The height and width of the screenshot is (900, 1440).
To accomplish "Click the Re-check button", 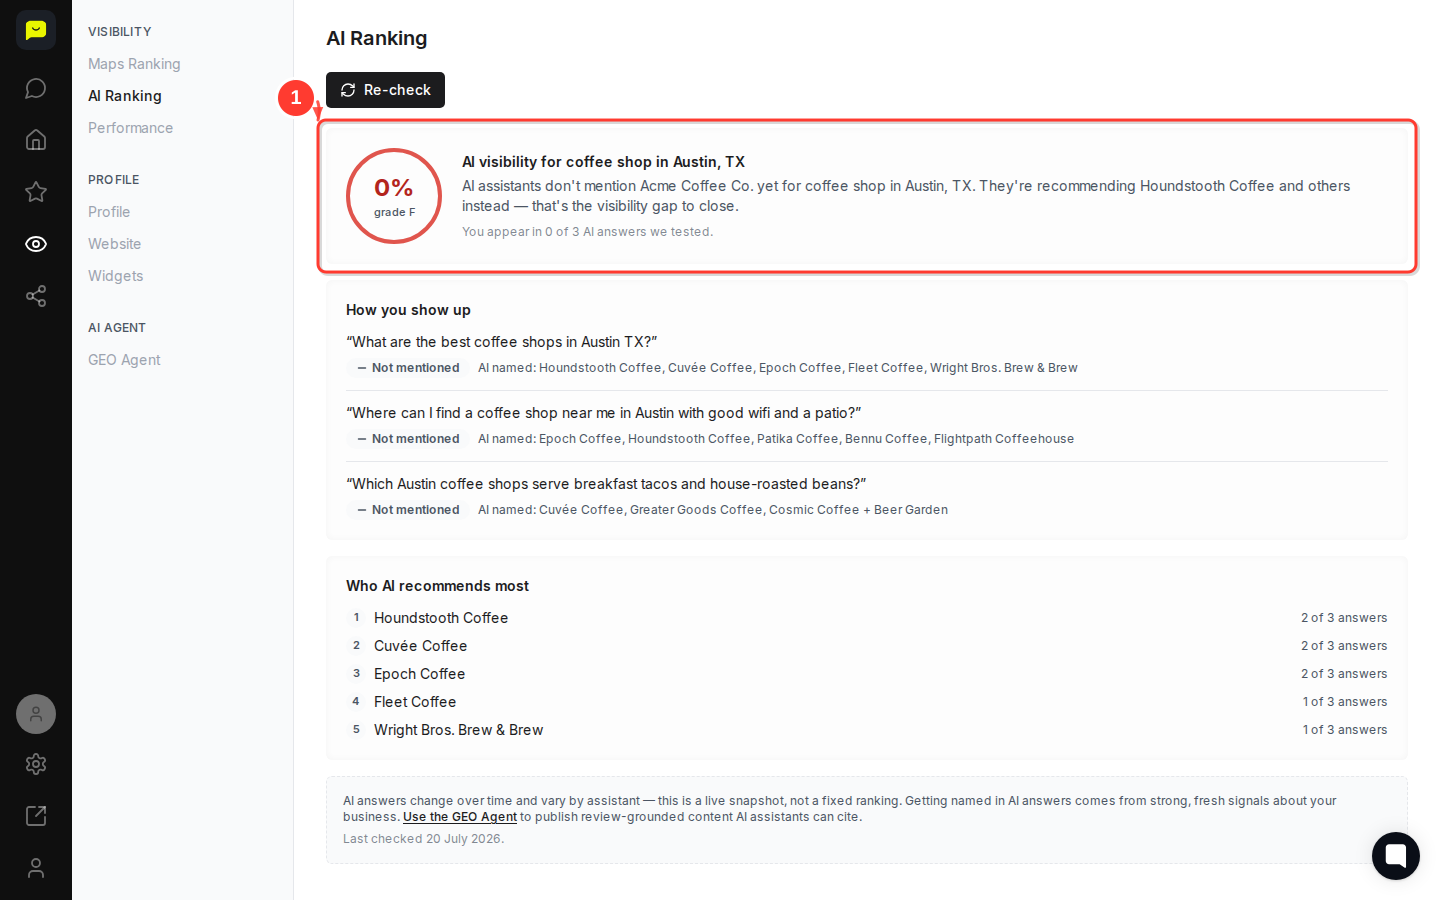I will click(x=385, y=90).
